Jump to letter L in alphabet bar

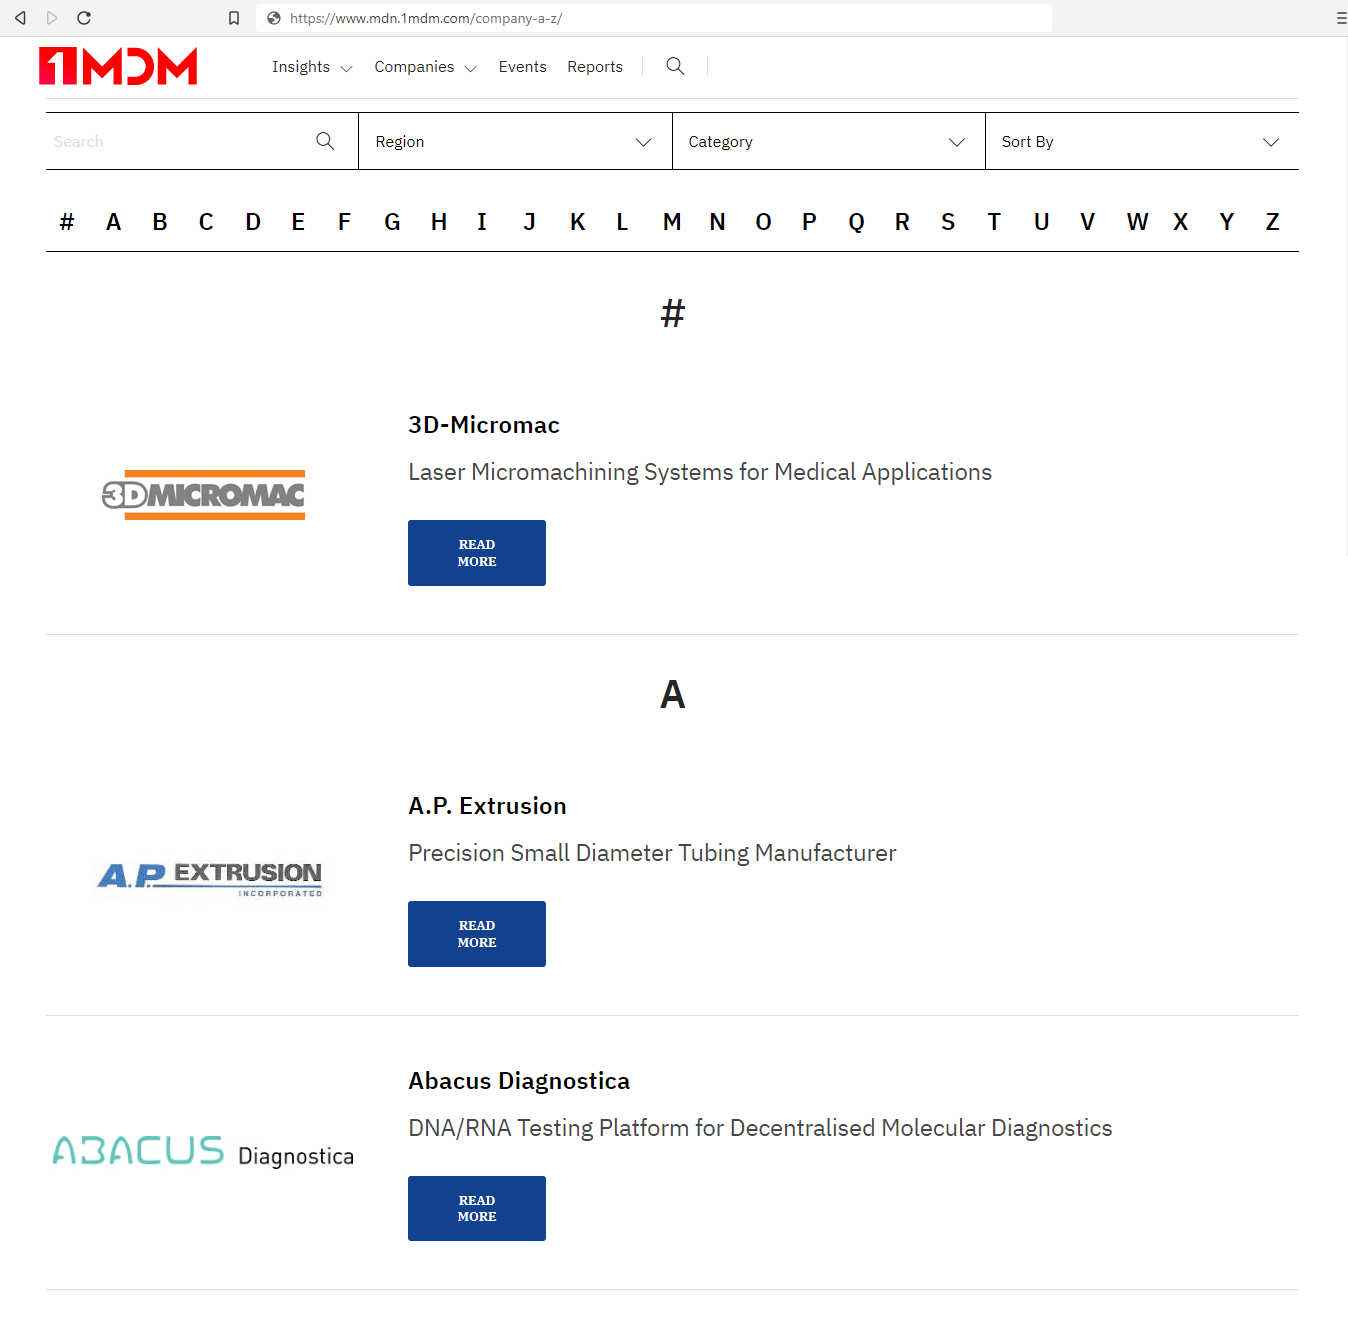click(622, 221)
